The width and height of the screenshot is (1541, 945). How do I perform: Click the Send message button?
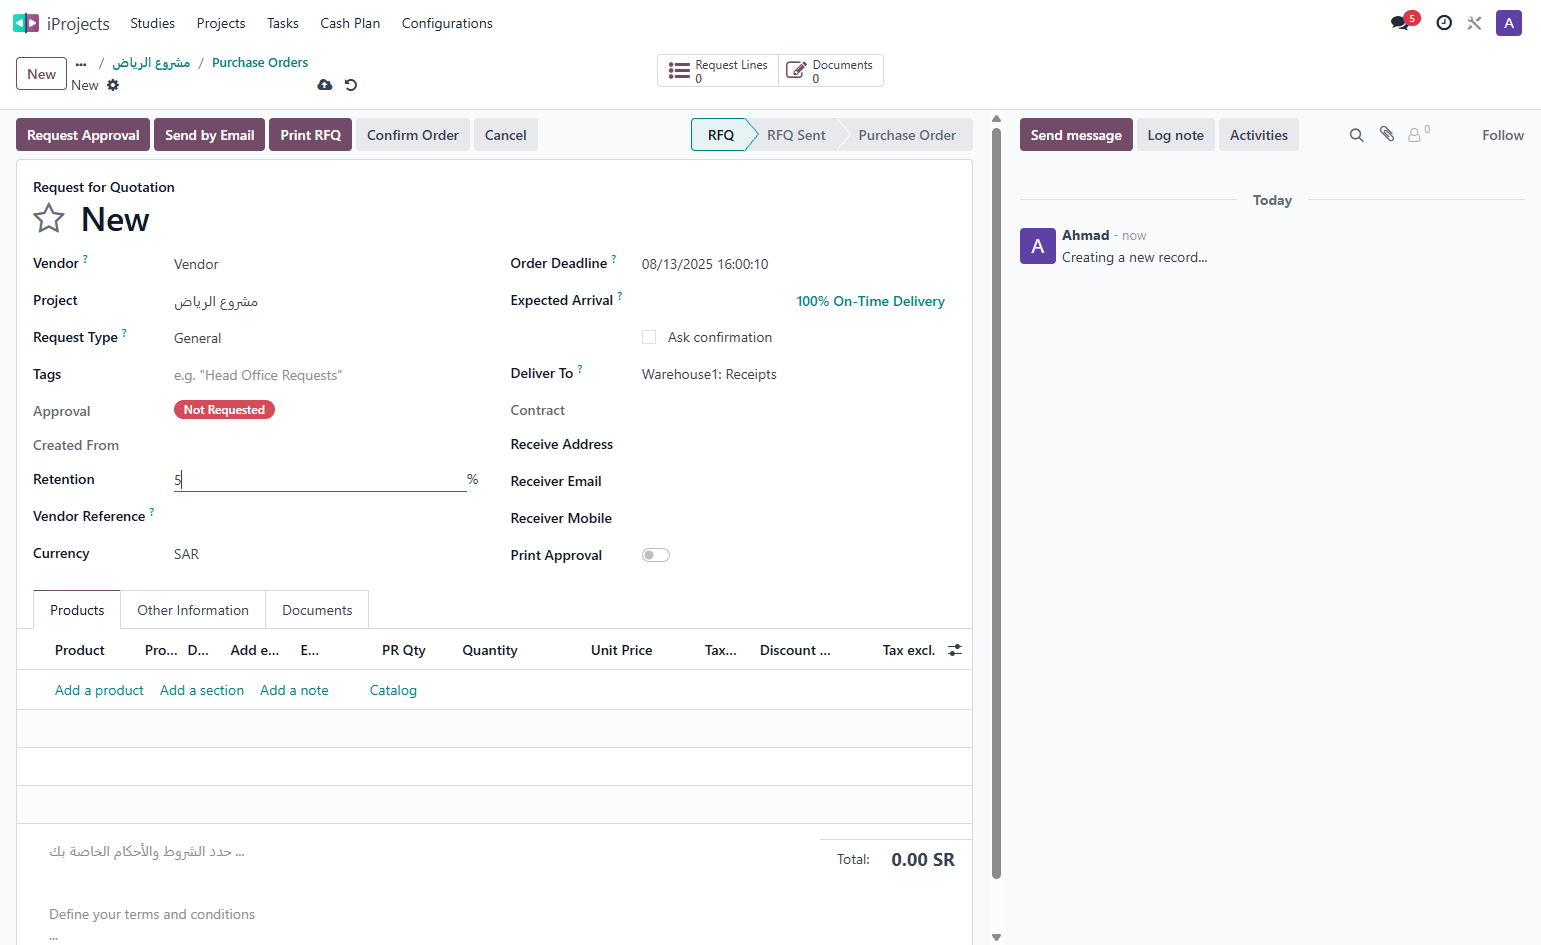click(1076, 135)
